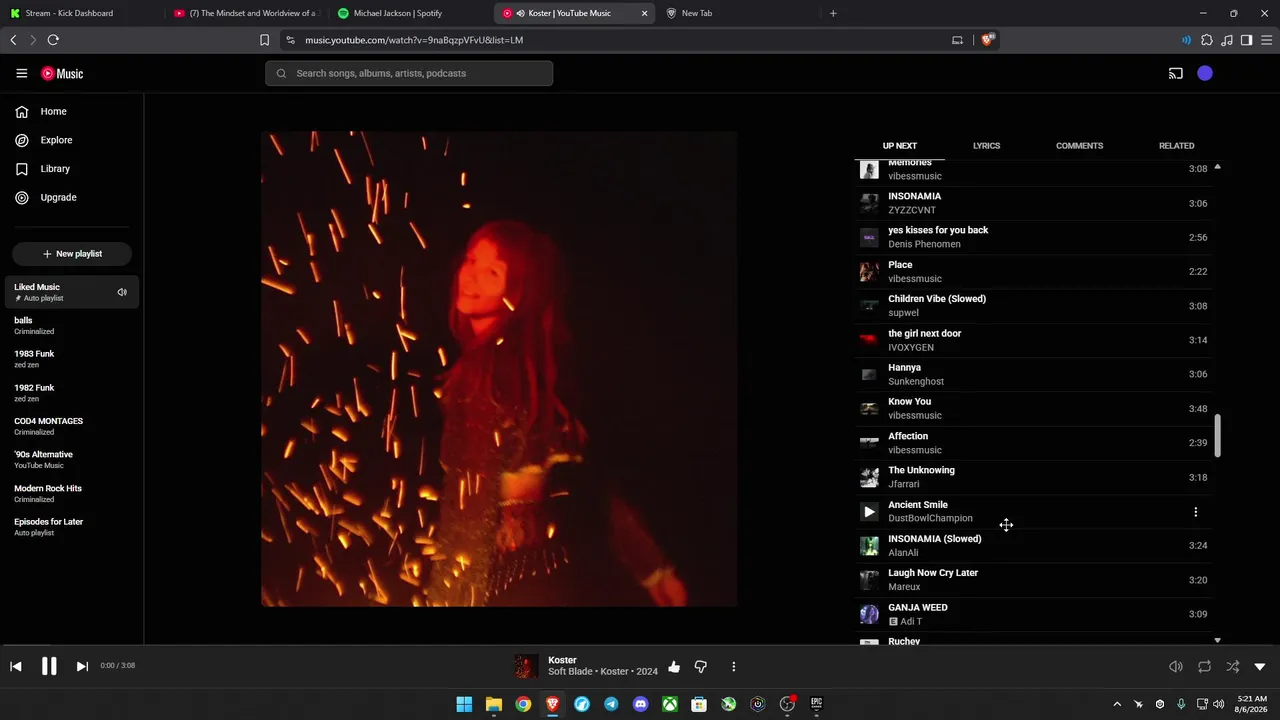1280x720 pixels.
Task: Click the Cast to device icon
Action: [1176, 73]
